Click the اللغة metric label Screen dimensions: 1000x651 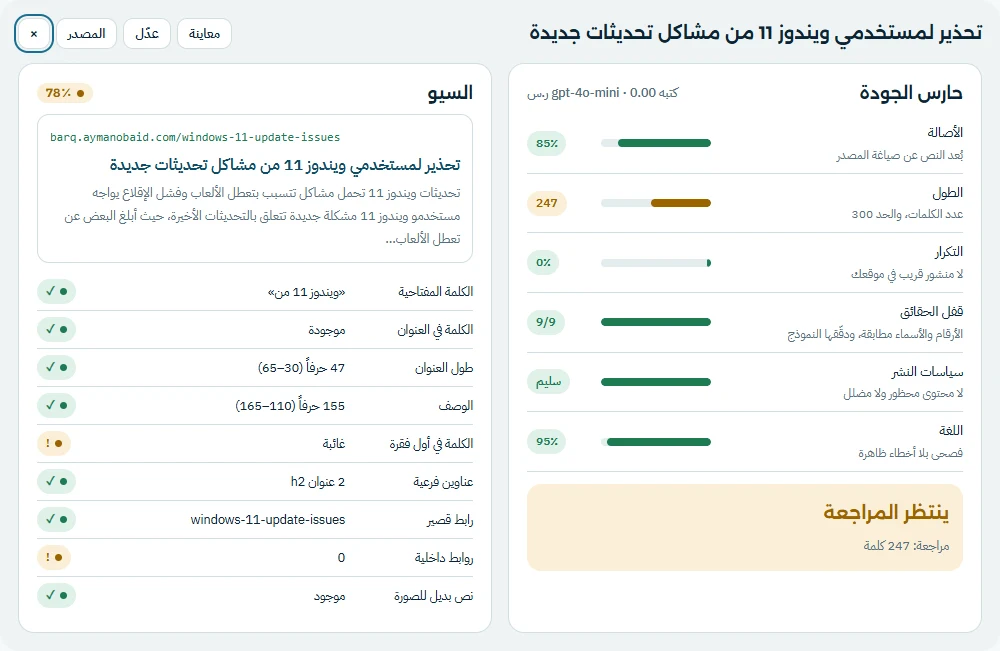pos(951,430)
